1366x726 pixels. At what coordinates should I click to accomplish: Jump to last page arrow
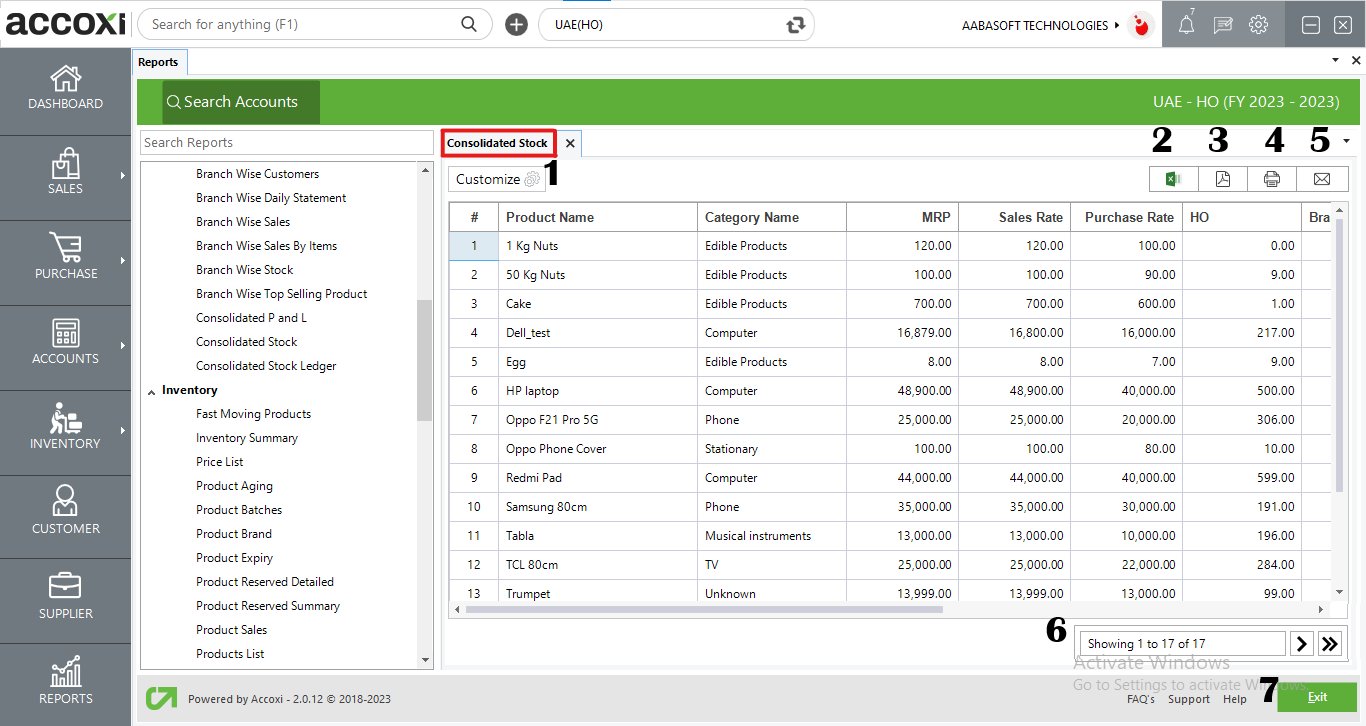click(1330, 644)
